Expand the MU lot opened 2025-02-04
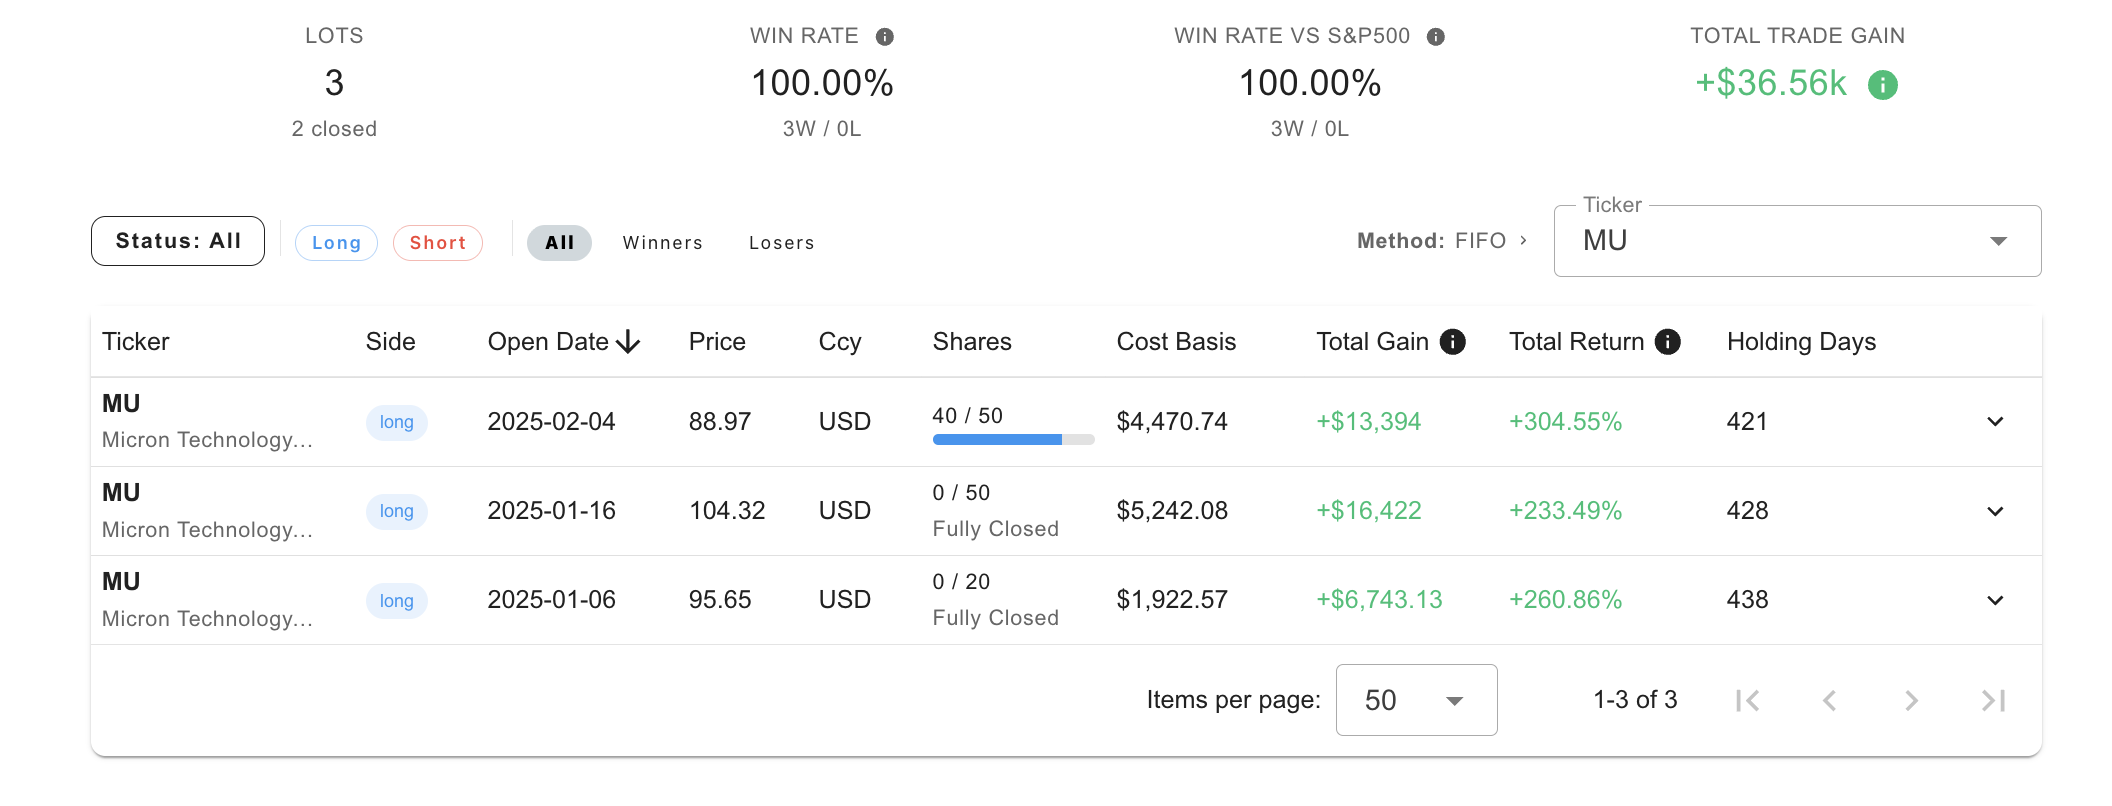Image resolution: width=2112 pixels, height=806 pixels. pos(1994,422)
